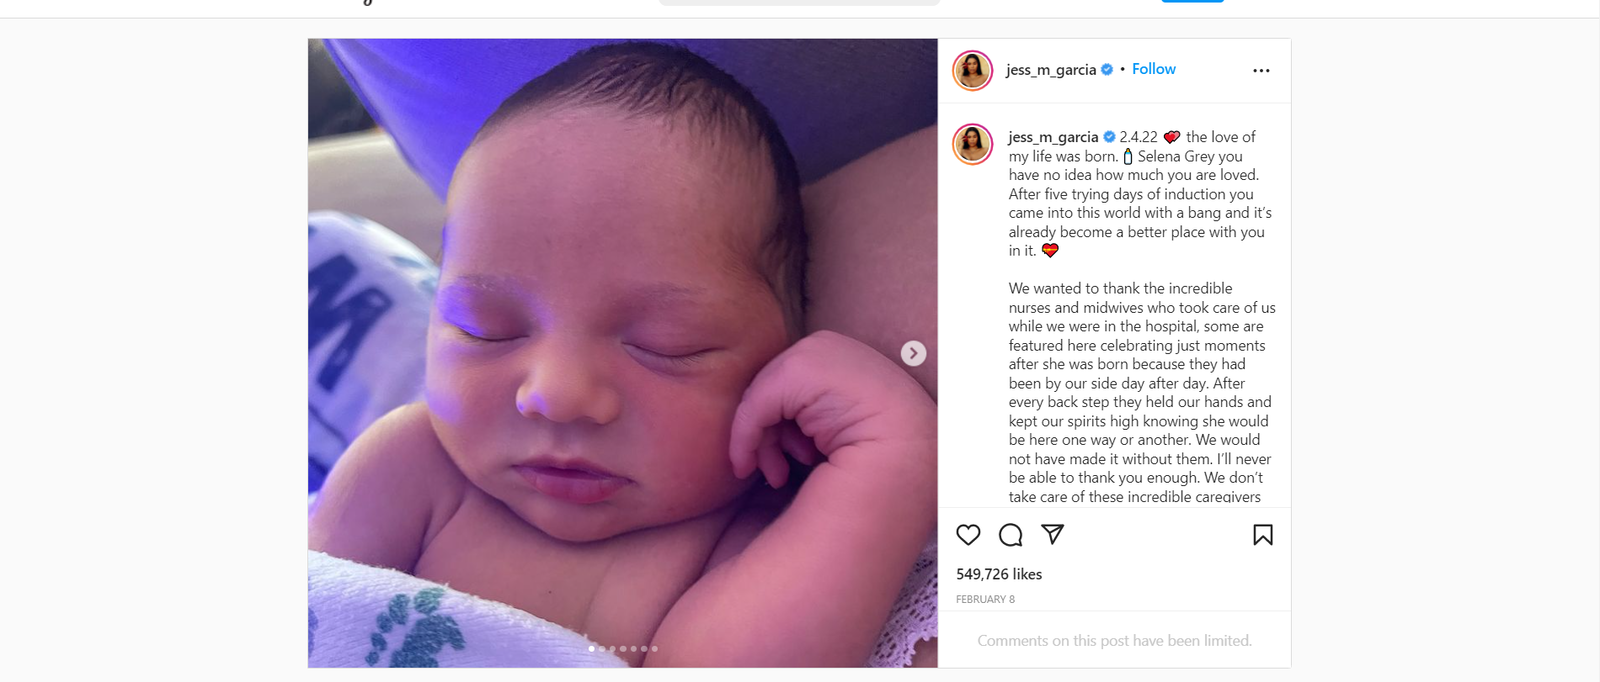Click the caption text about nurses and midwives

tap(1141, 392)
